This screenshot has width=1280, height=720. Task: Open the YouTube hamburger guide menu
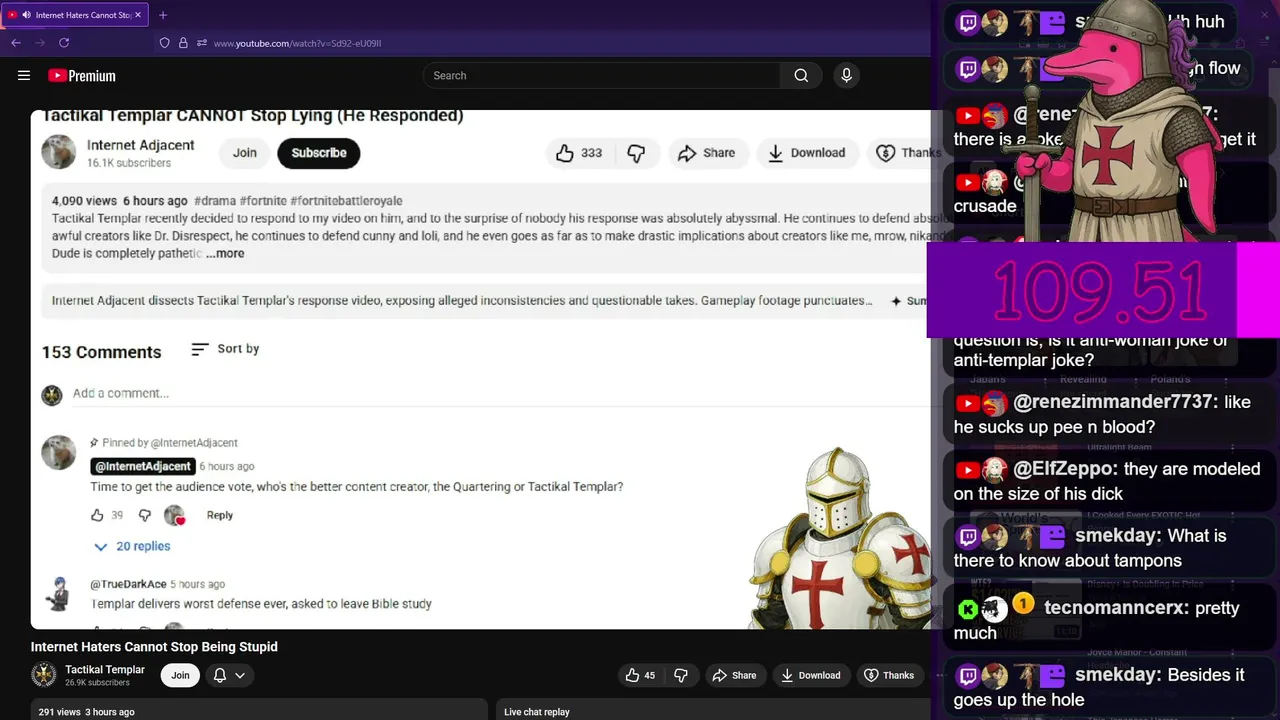pos(24,75)
